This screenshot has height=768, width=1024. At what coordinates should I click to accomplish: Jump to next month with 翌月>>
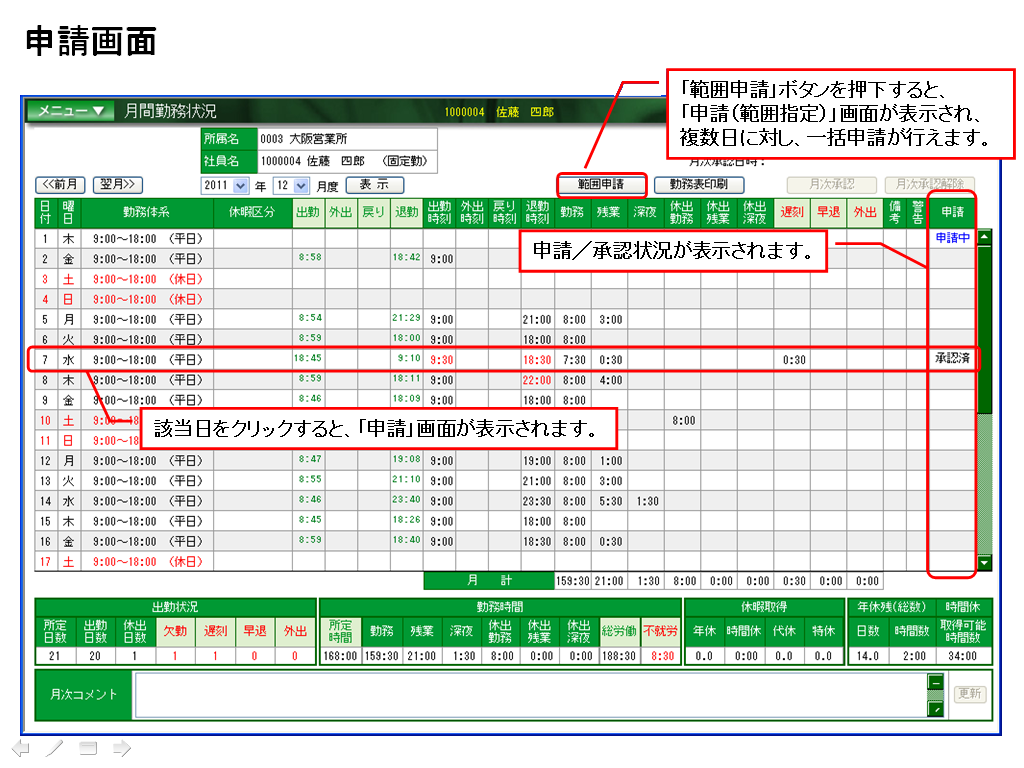[118, 185]
